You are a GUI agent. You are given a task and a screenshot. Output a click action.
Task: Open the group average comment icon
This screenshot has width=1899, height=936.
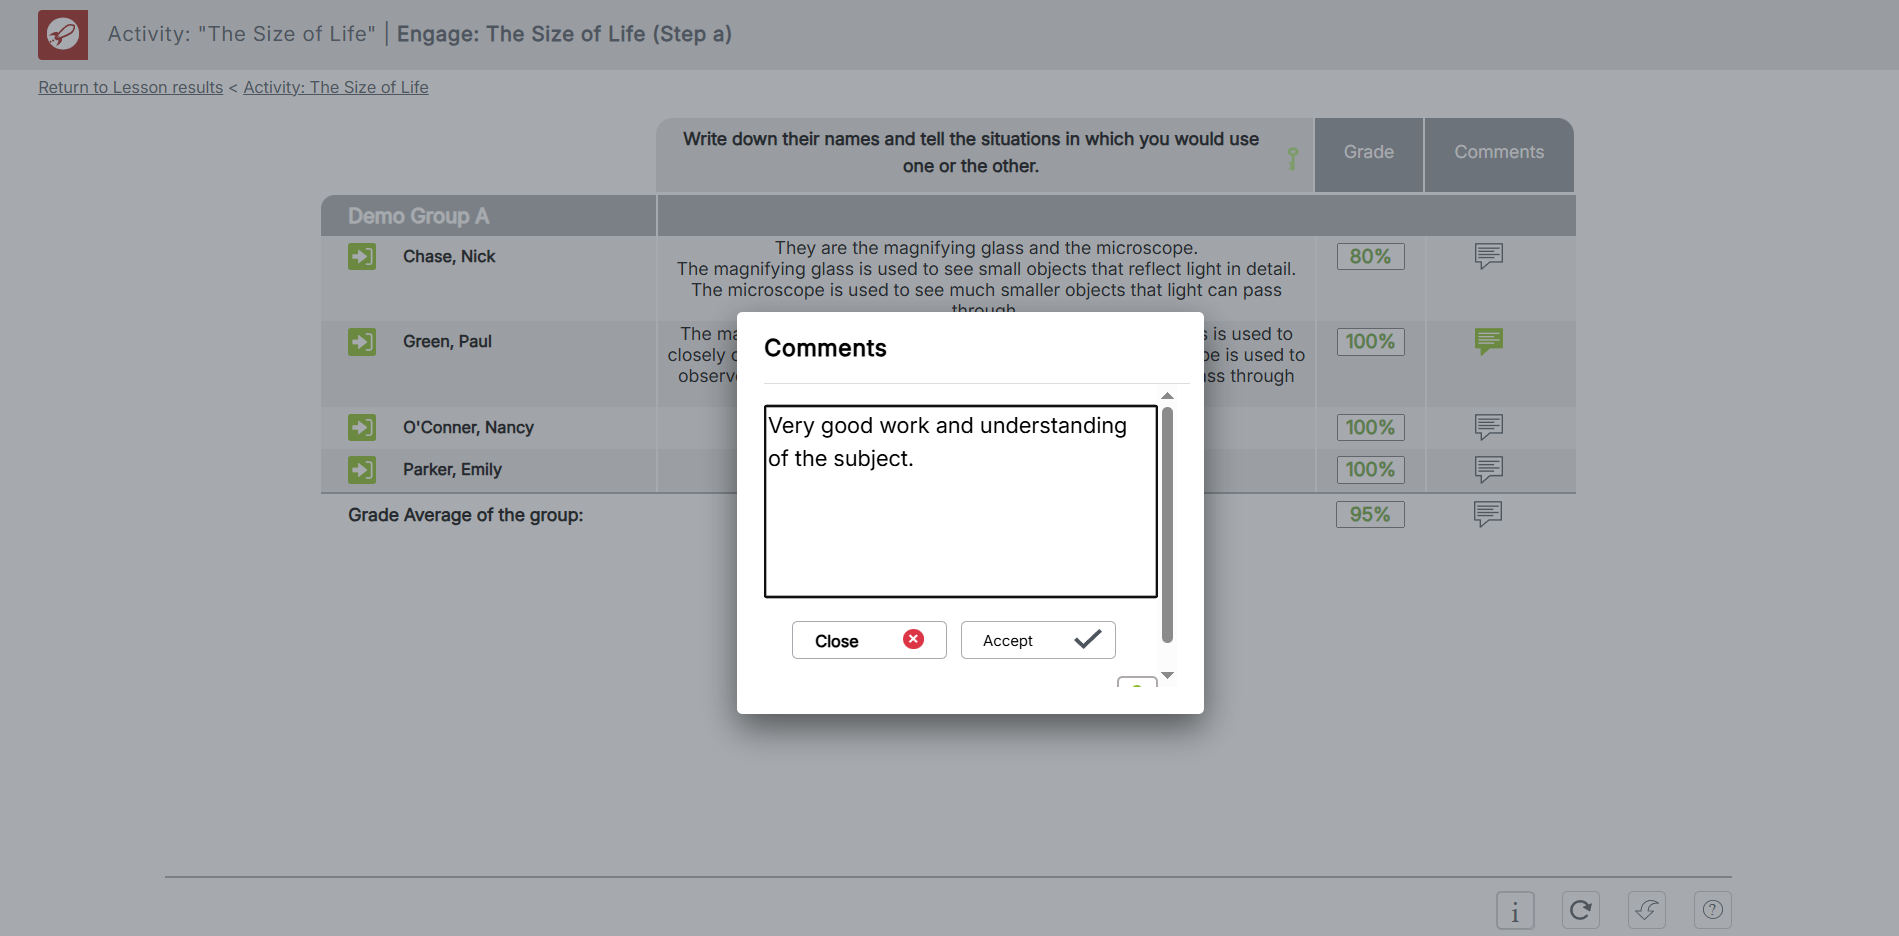tap(1487, 514)
